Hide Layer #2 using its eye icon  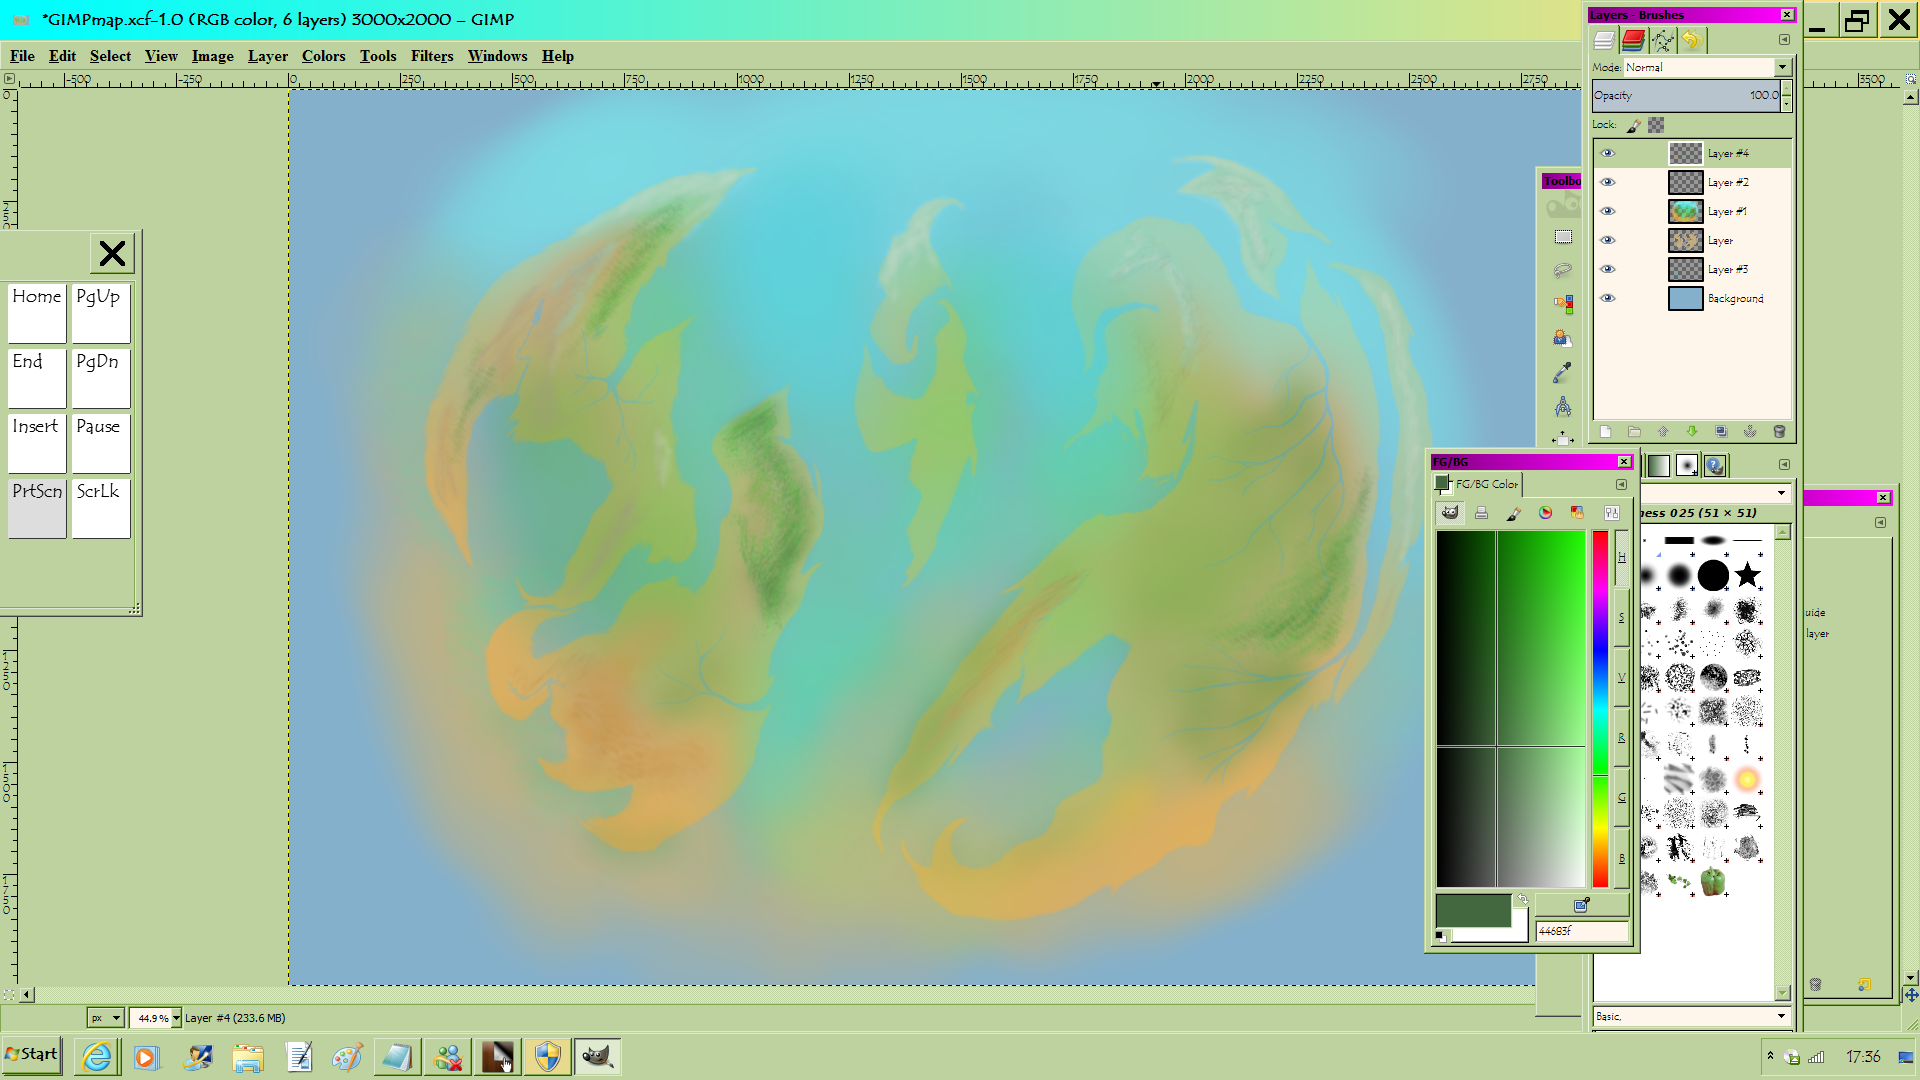[1608, 182]
